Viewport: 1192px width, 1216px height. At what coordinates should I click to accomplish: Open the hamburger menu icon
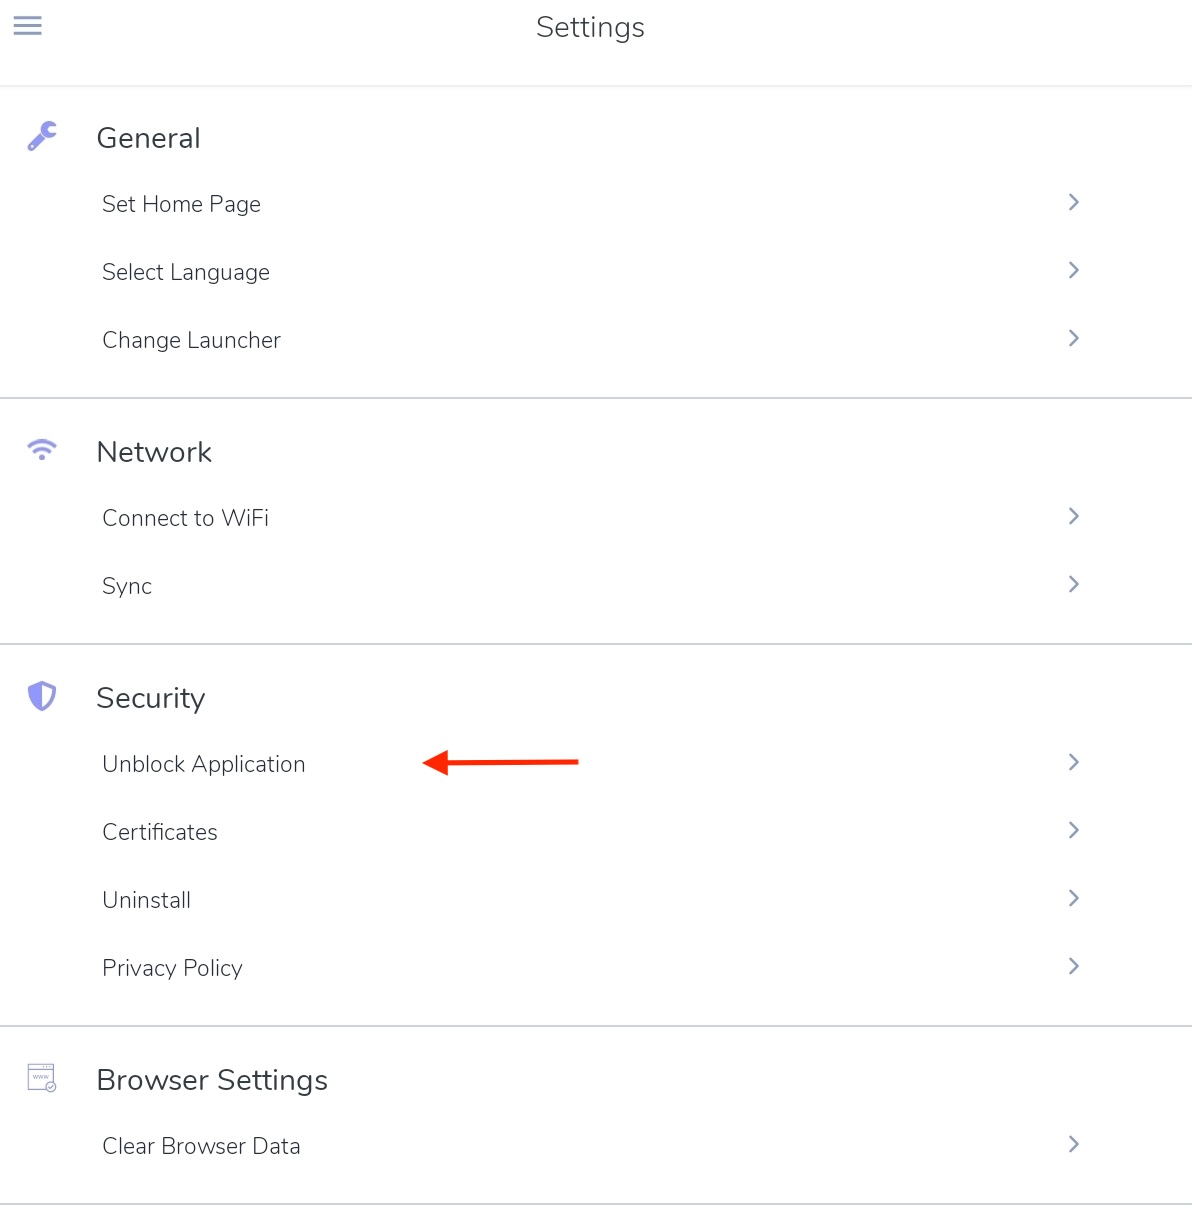pyautogui.click(x=27, y=26)
